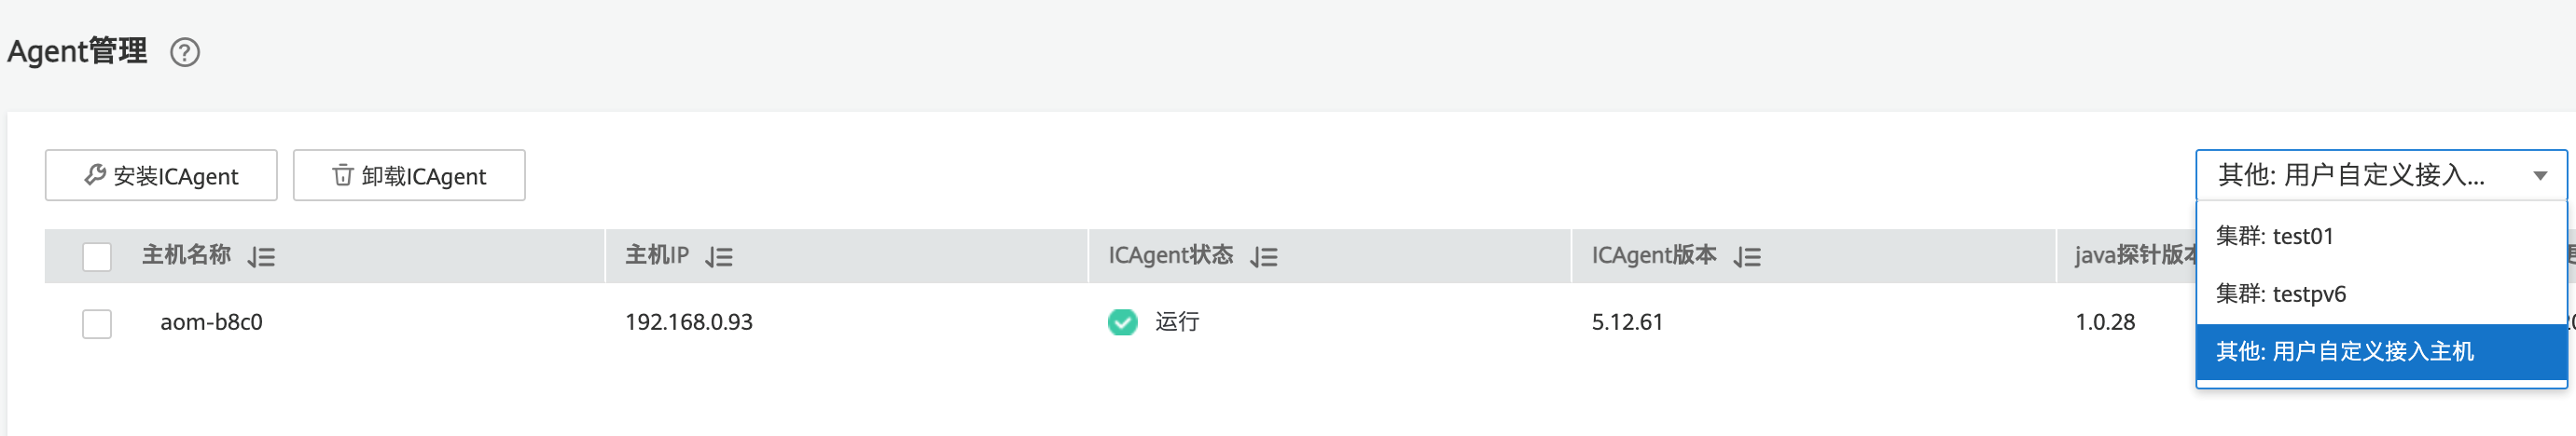Choose 集群: test01 from the list
The image size is (2576, 436).
[2274, 236]
